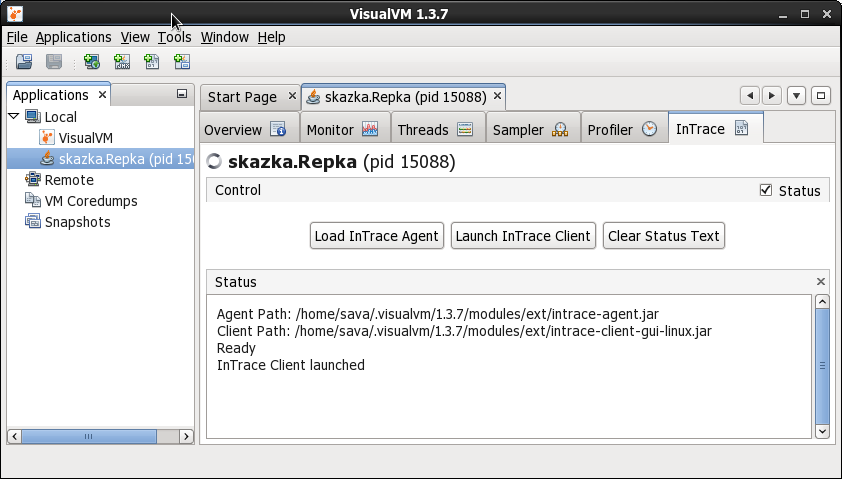This screenshot has width=842, height=479.
Task: Click the Client Path status line
Action: click(464, 331)
